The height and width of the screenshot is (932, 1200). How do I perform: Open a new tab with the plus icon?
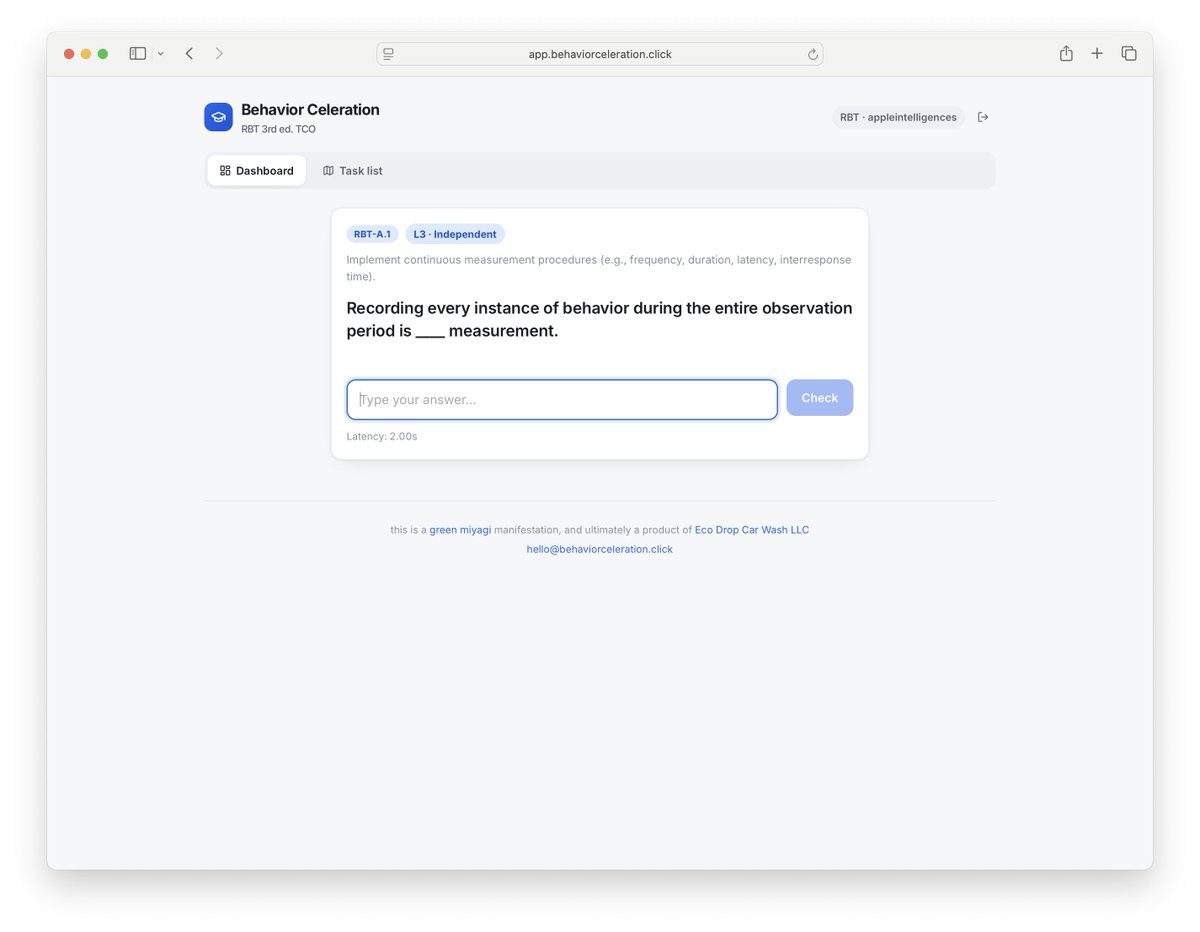pos(1097,53)
